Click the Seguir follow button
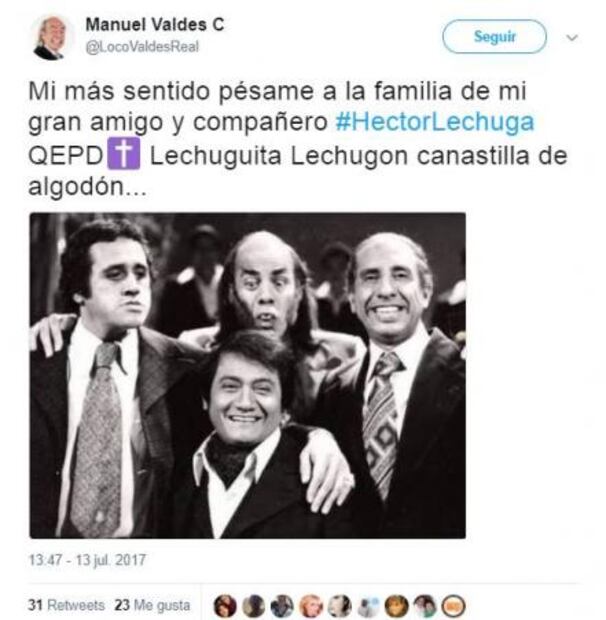Screen dimensions: 606x620 point(494,37)
